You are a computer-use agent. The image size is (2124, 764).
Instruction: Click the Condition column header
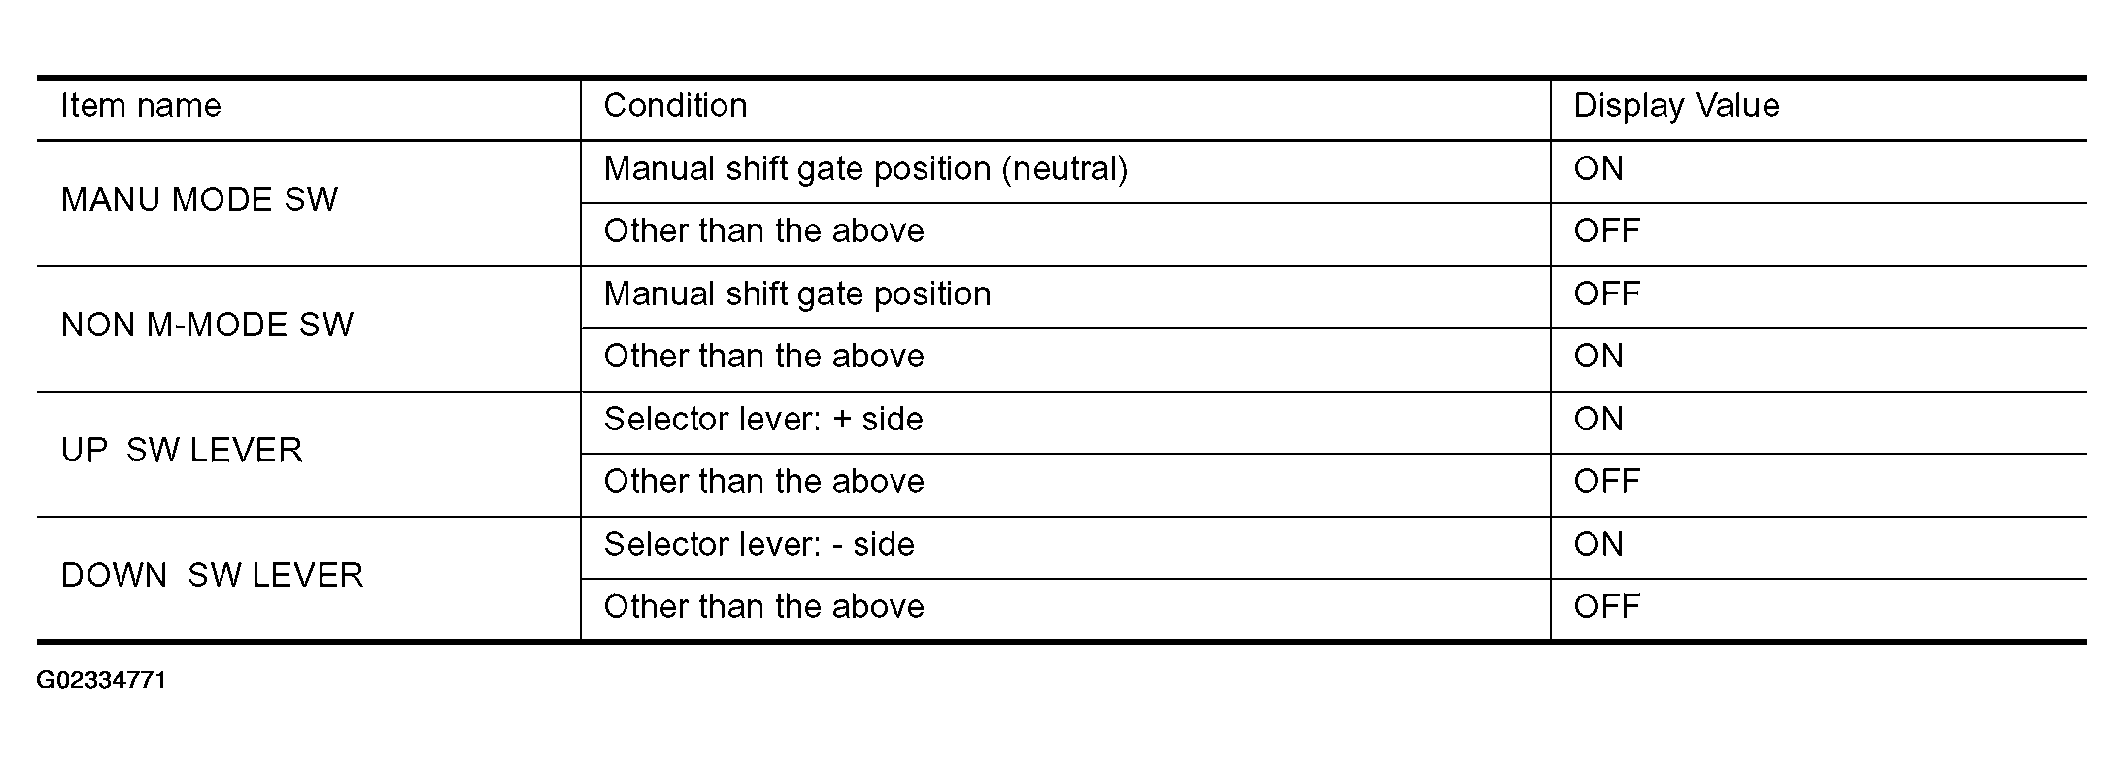[x=675, y=106]
